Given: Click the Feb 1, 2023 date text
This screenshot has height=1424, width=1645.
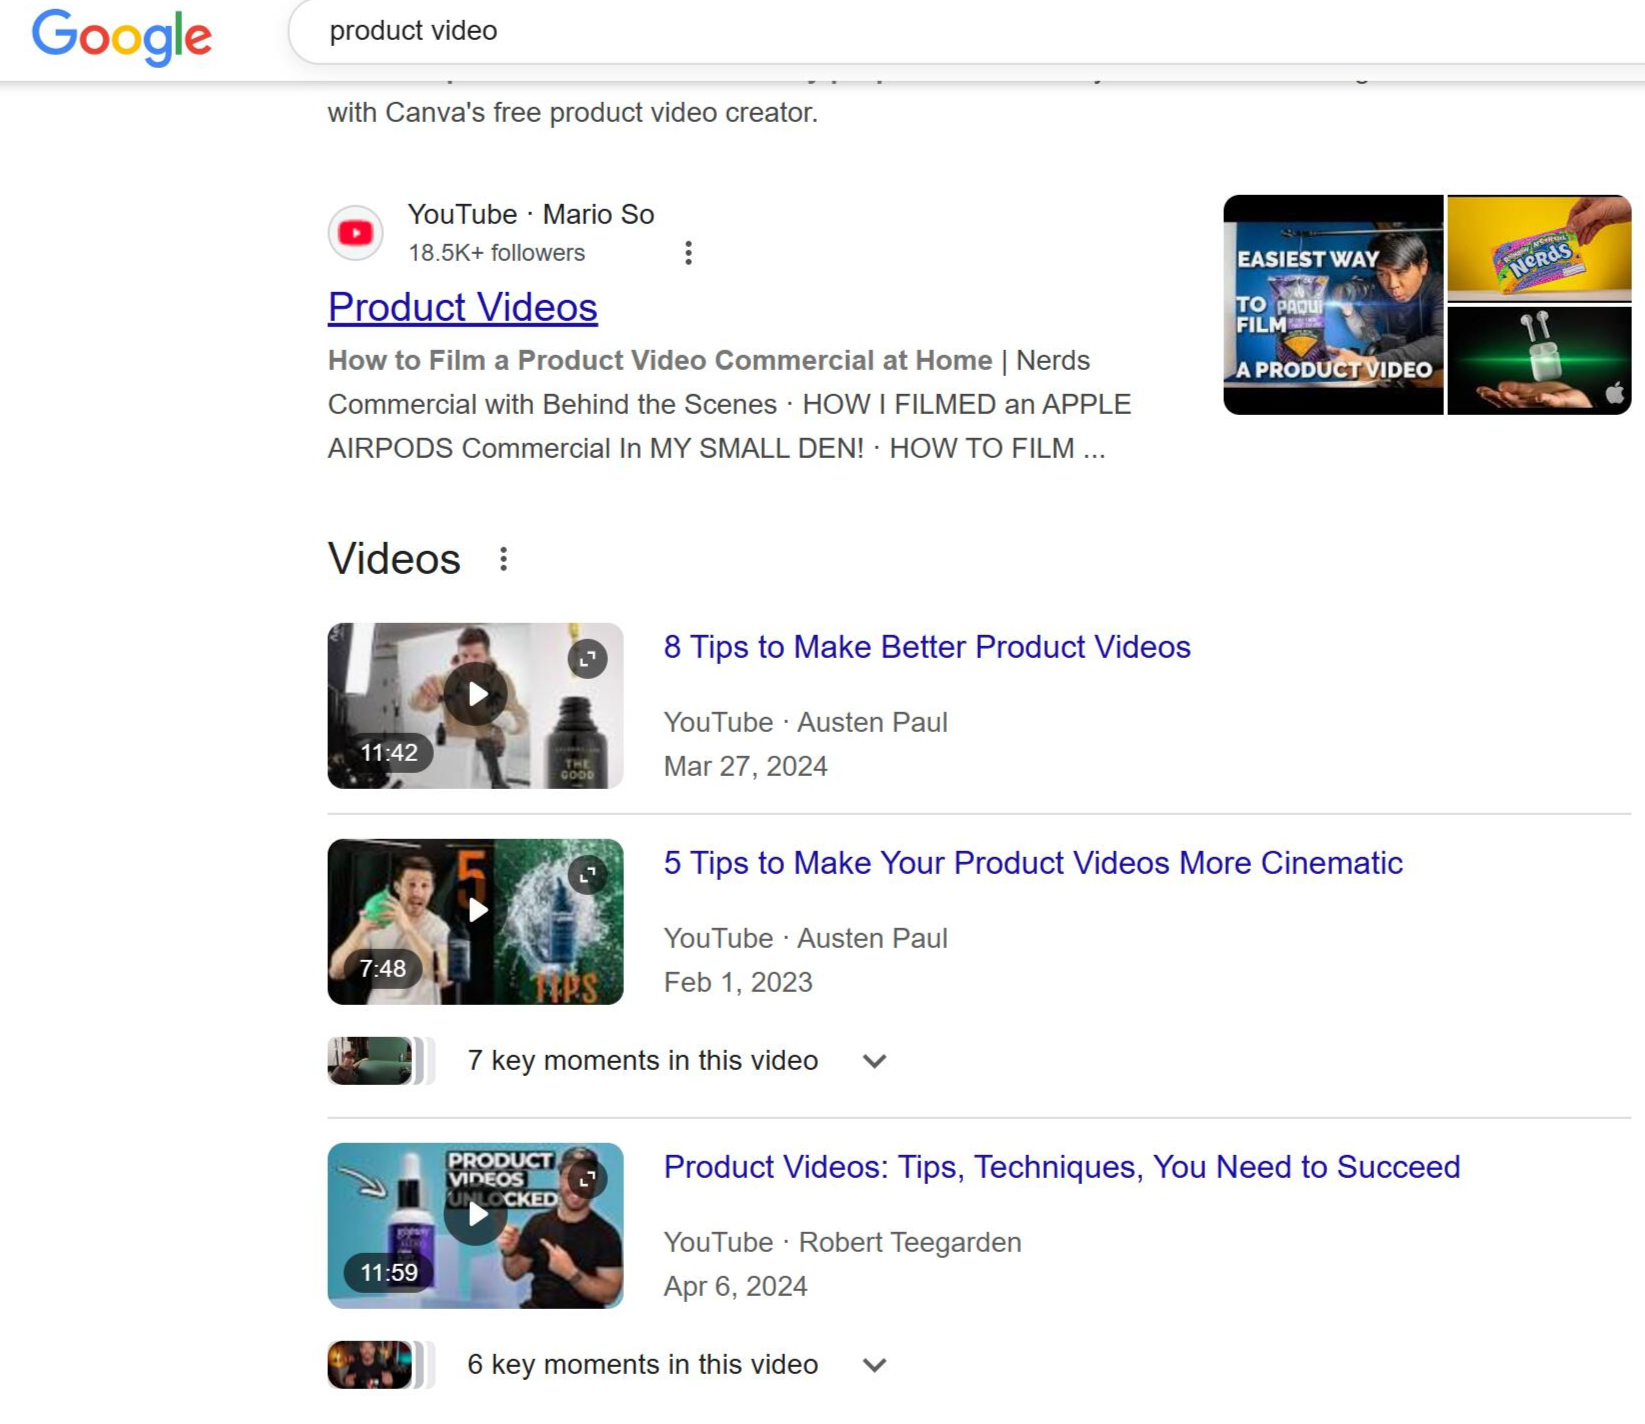Looking at the screenshot, I should click(738, 982).
